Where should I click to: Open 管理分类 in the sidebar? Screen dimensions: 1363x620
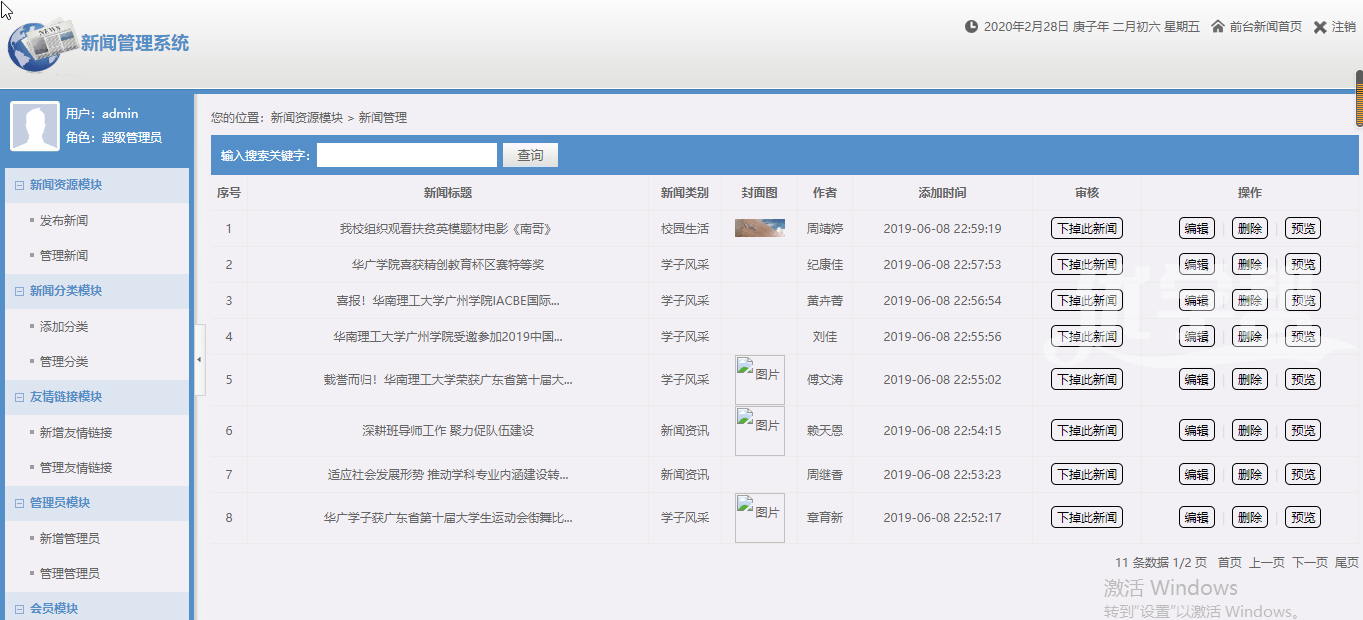tap(64, 362)
